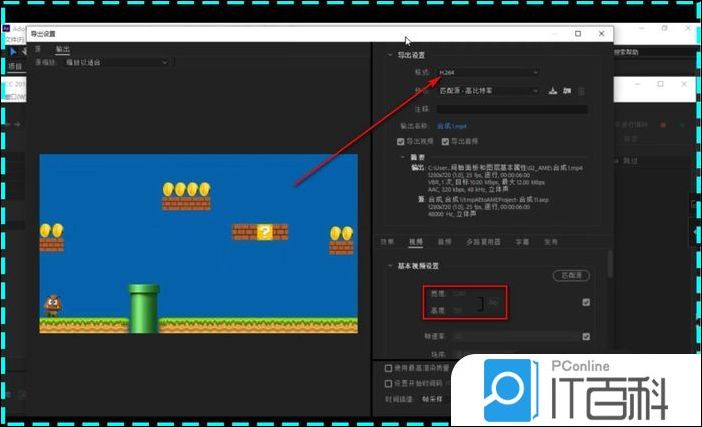Switch to the 效果 (effects) tab

click(x=387, y=242)
